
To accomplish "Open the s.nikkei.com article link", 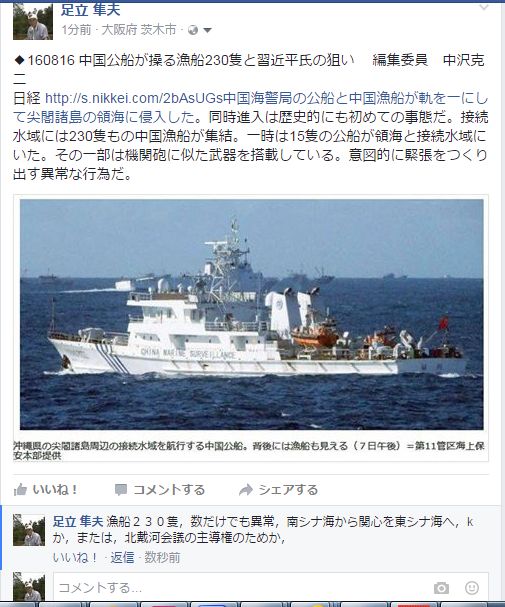I will (134, 98).
